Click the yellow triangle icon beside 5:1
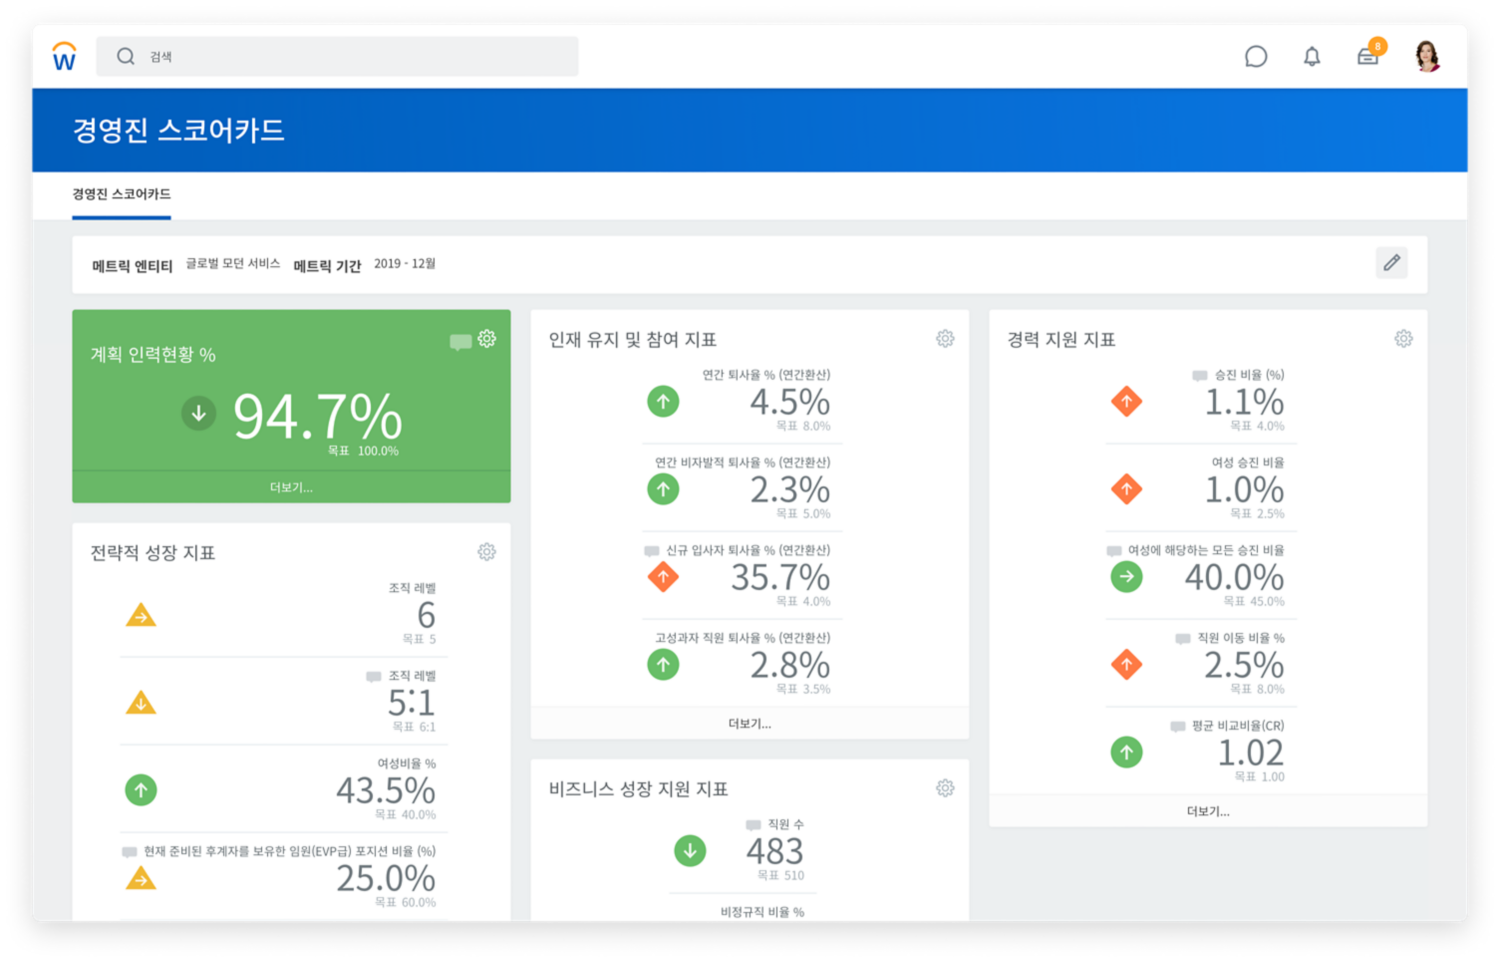This screenshot has height=962, width=1500. coord(141,703)
